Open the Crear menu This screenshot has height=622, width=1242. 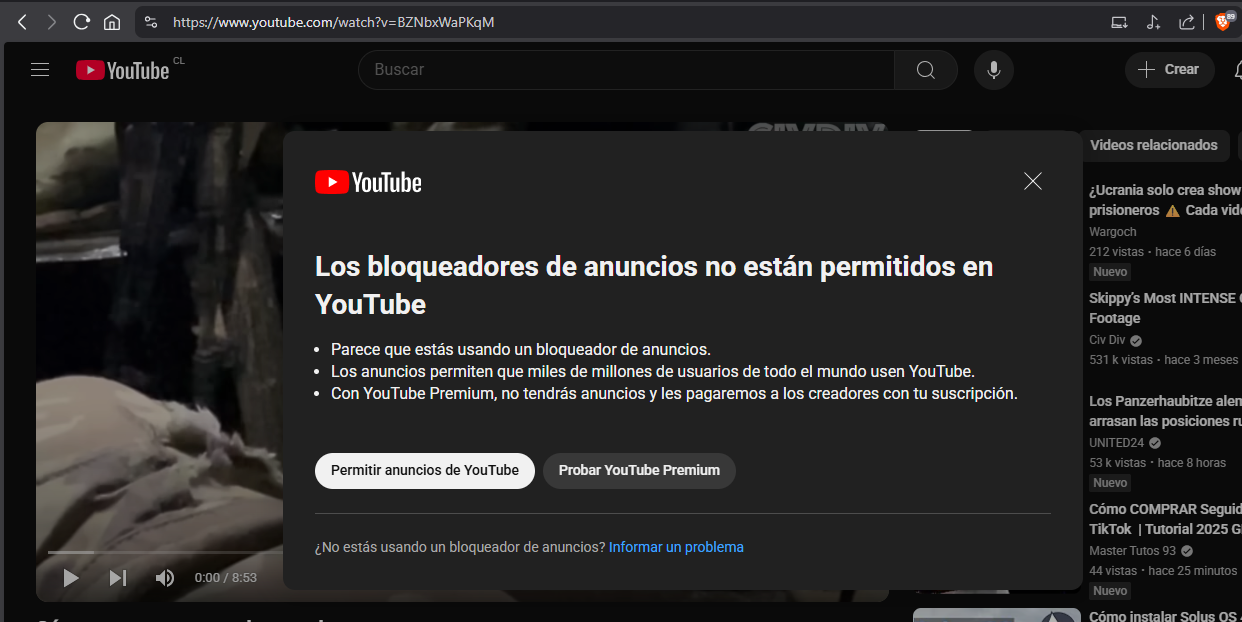pos(1170,70)
